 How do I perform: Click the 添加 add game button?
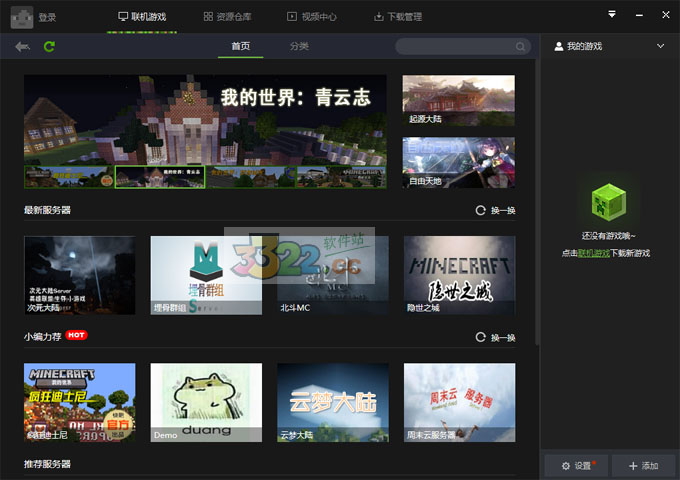(644, 466)
